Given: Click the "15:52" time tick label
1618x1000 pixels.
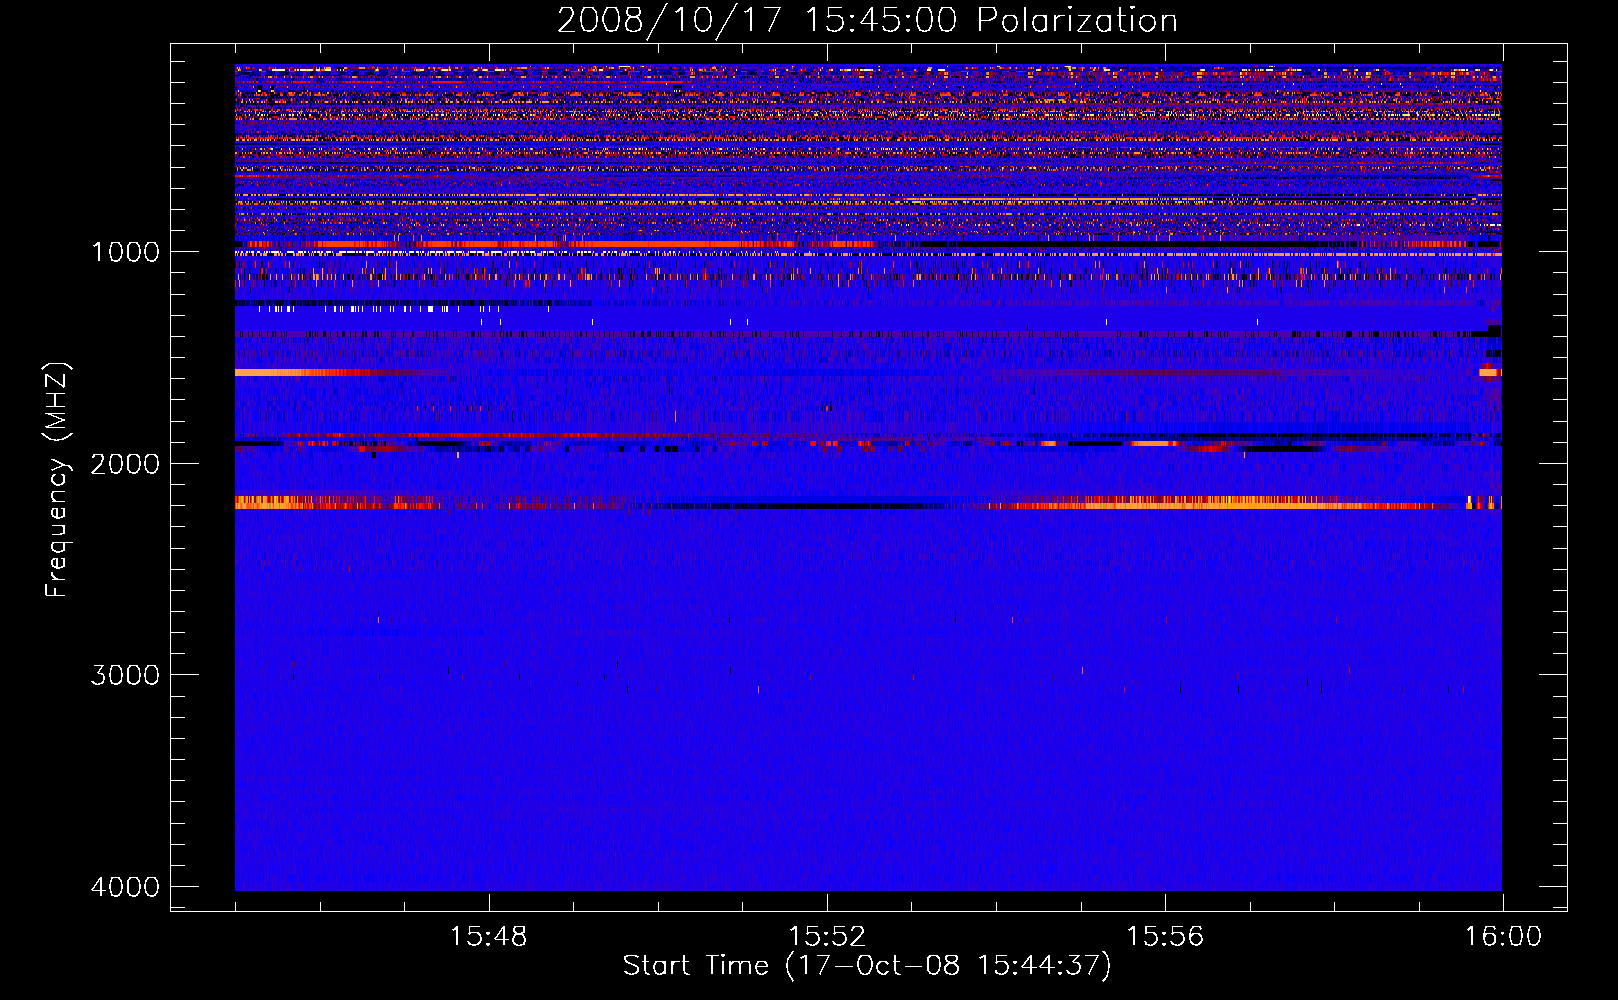Looking at the screenshot, I should [826, 937].
